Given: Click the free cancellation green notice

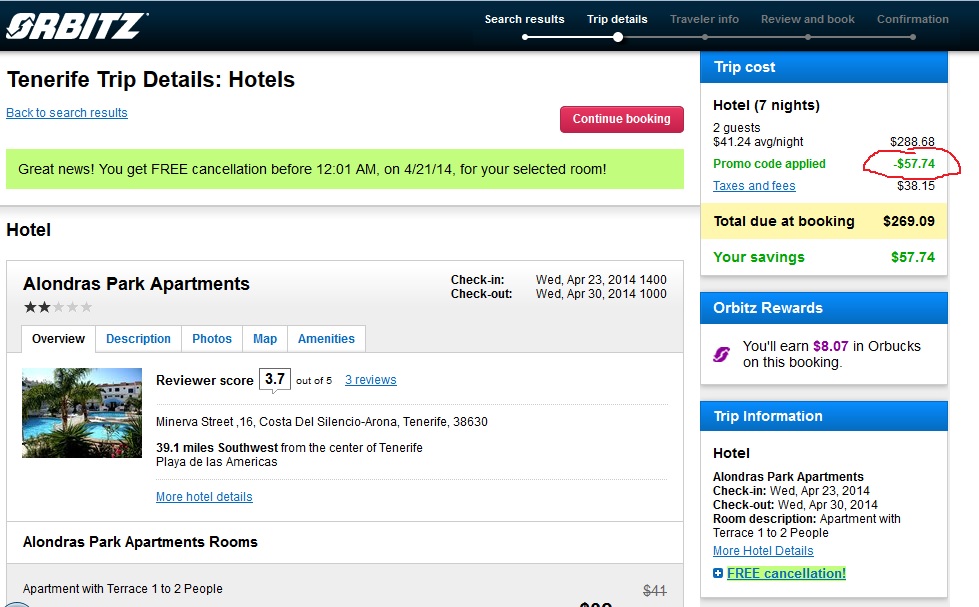Looking at the screenshot, I should point(345,169).
